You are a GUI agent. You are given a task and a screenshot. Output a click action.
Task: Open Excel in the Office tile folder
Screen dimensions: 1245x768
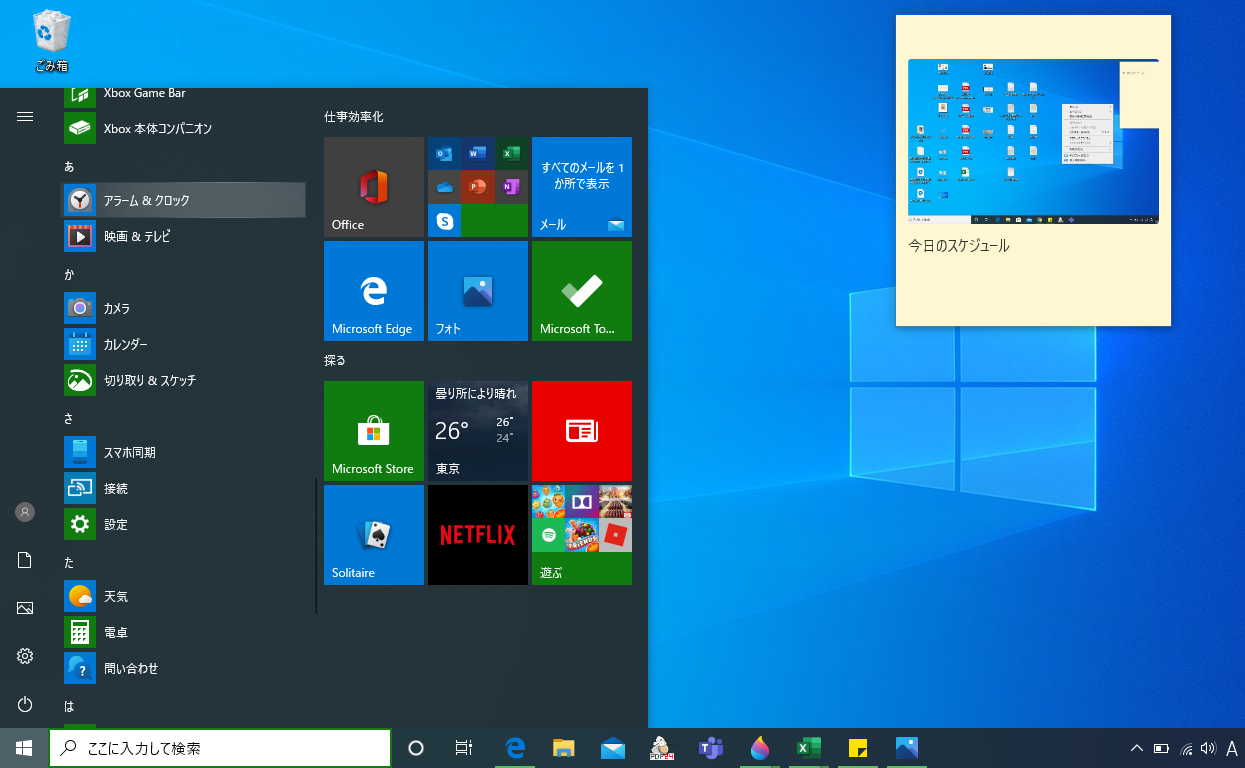point(511,154)
